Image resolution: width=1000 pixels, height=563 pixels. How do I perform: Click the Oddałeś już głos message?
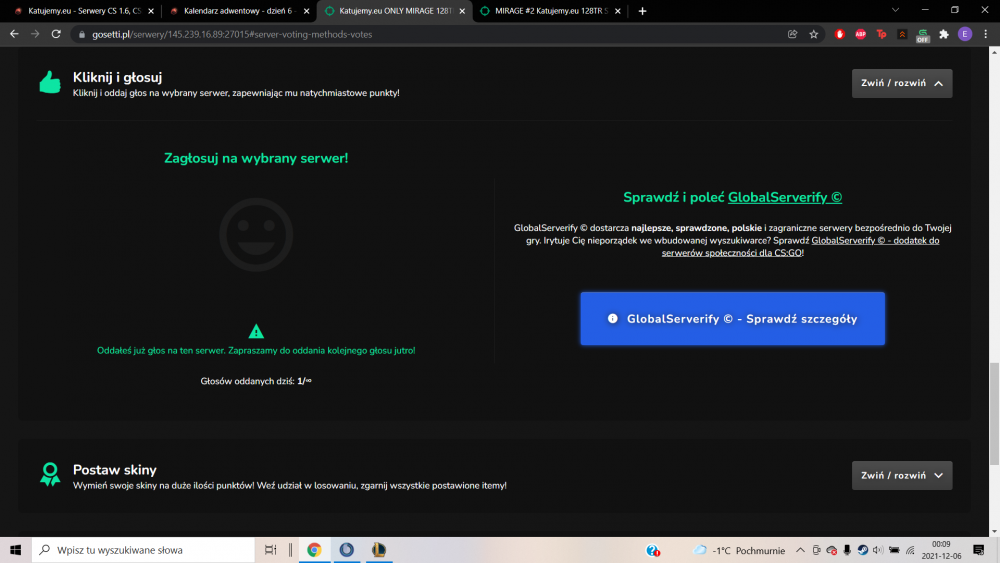click(x=256, y=351)
